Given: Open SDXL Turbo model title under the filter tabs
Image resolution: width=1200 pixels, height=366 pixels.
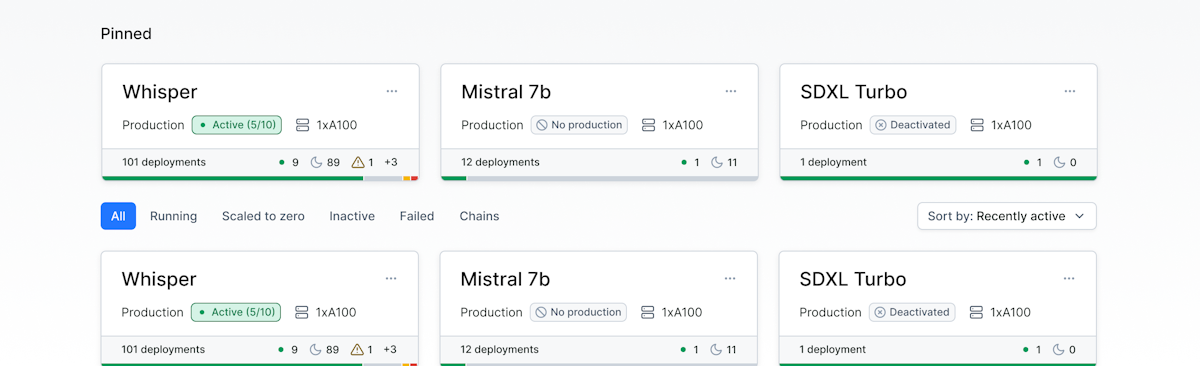Looking at the screenshot, I should 852,279.
